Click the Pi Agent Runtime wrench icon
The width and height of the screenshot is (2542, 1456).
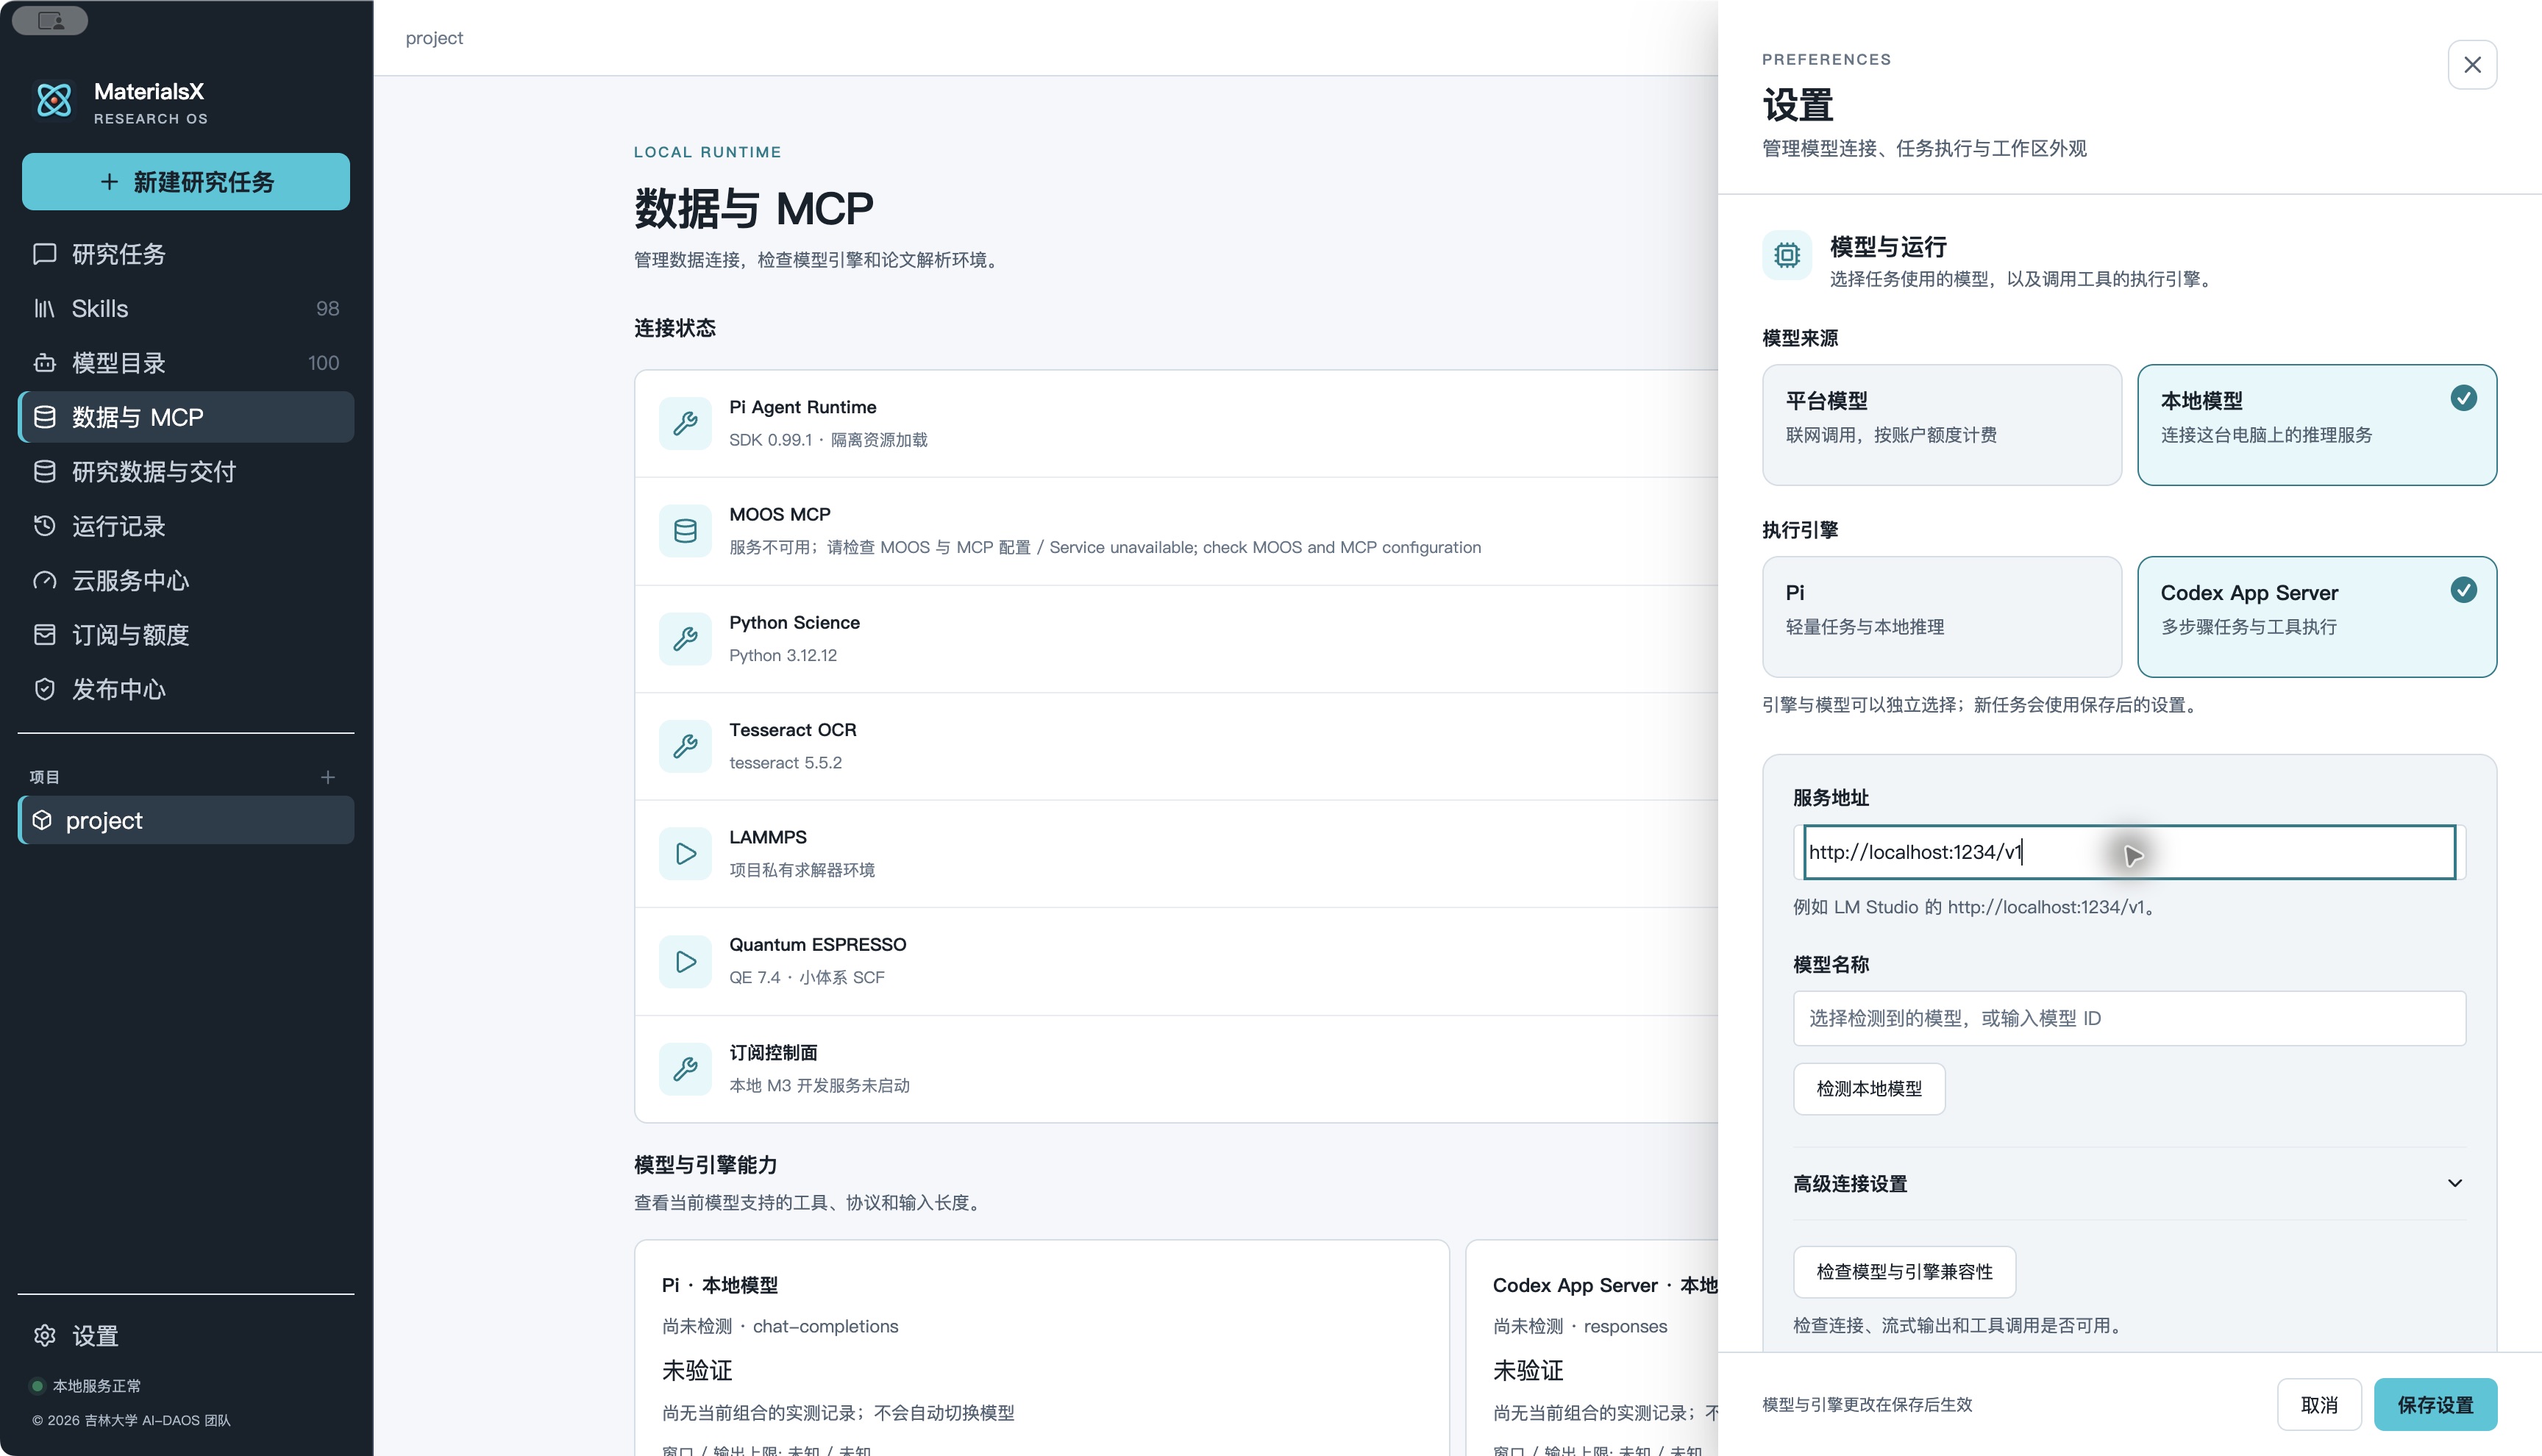[685, 423]
